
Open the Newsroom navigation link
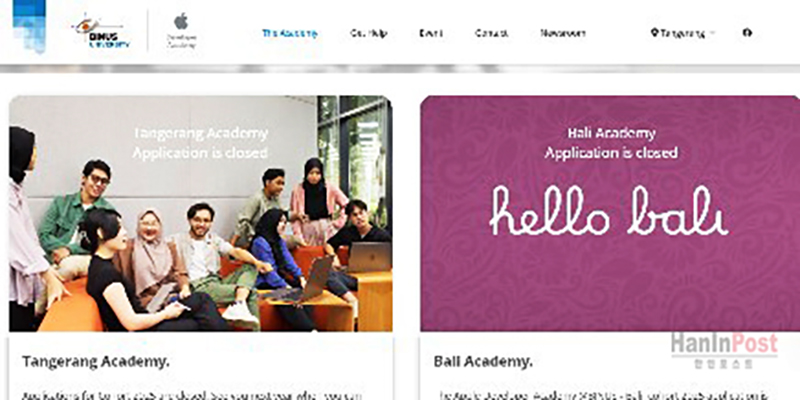click(x=563, y=33)
